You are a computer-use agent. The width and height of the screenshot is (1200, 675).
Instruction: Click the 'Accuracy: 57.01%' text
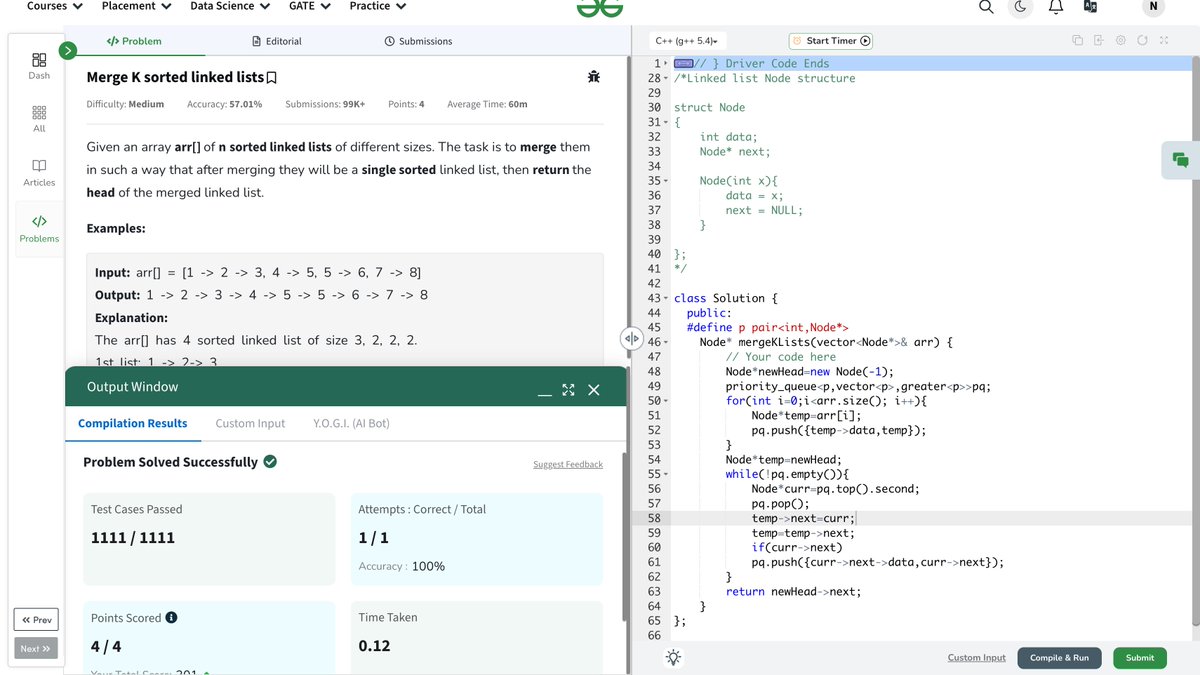pos(225,104)
